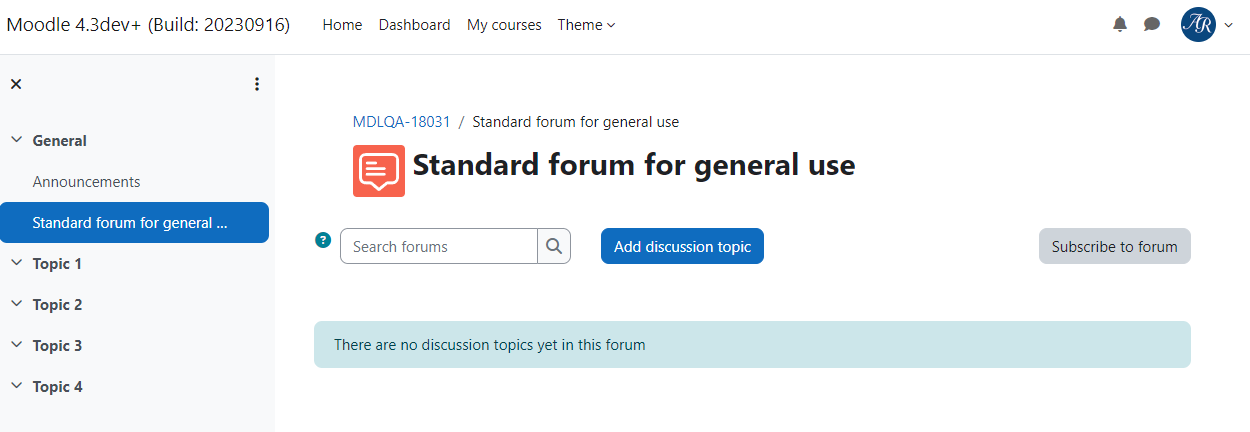Collapse the General section chevron
The height and width of the screenshot is (432, 1250).
click(16, 141)
